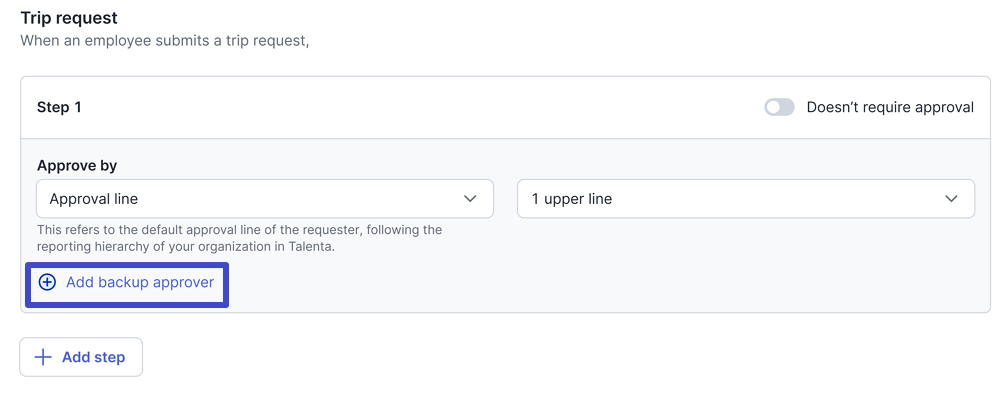Open the Approval line dropdown
The height and width of the screenshot is (393, 1008).
click(x=265, y=199)
